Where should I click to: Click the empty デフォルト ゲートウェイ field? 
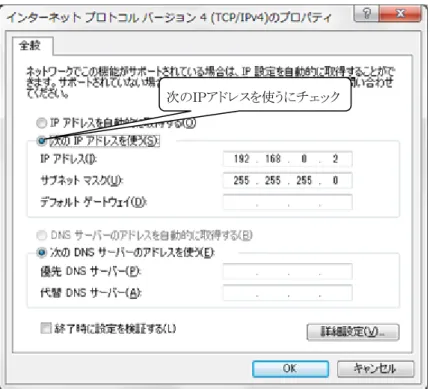pos(288,202)
